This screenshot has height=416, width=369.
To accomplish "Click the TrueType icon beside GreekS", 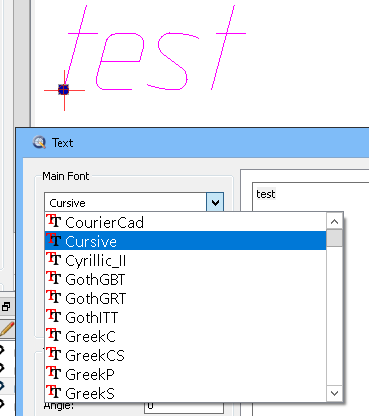I will (x=54, y=392).
